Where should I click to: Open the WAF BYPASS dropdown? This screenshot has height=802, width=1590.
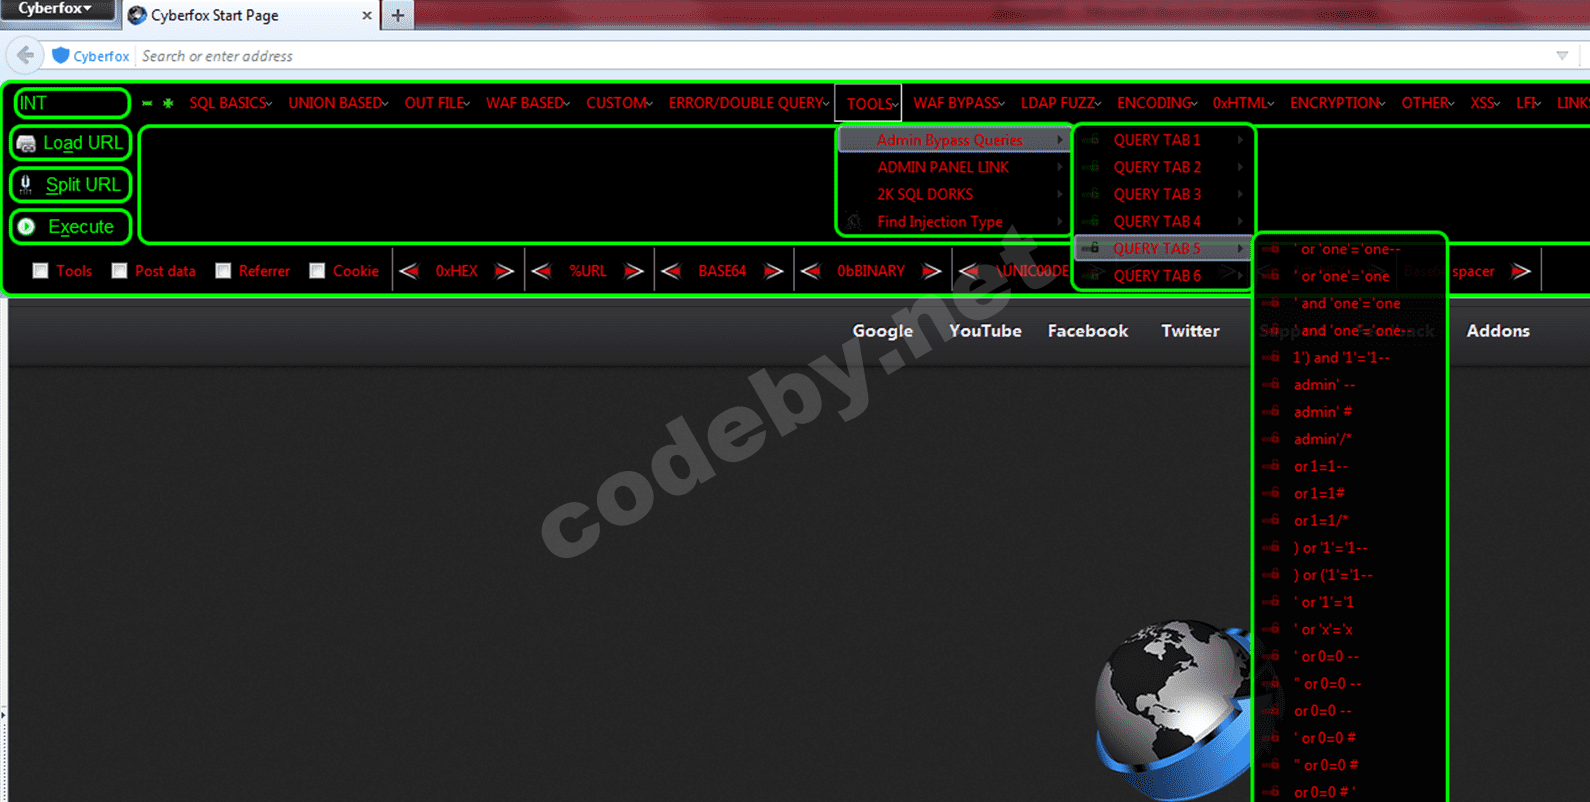point(959,103)
